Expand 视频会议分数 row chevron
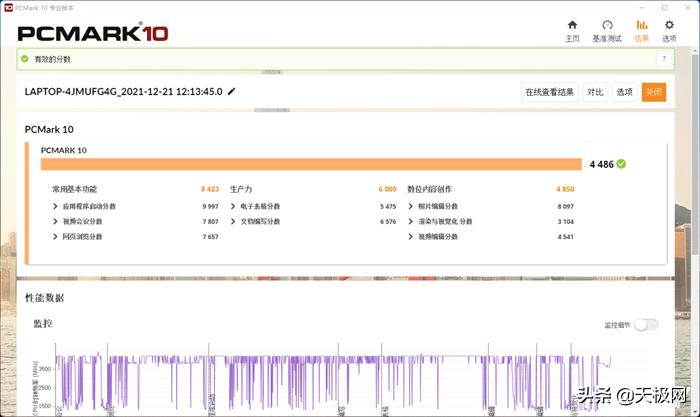 (x=55, y=221)
